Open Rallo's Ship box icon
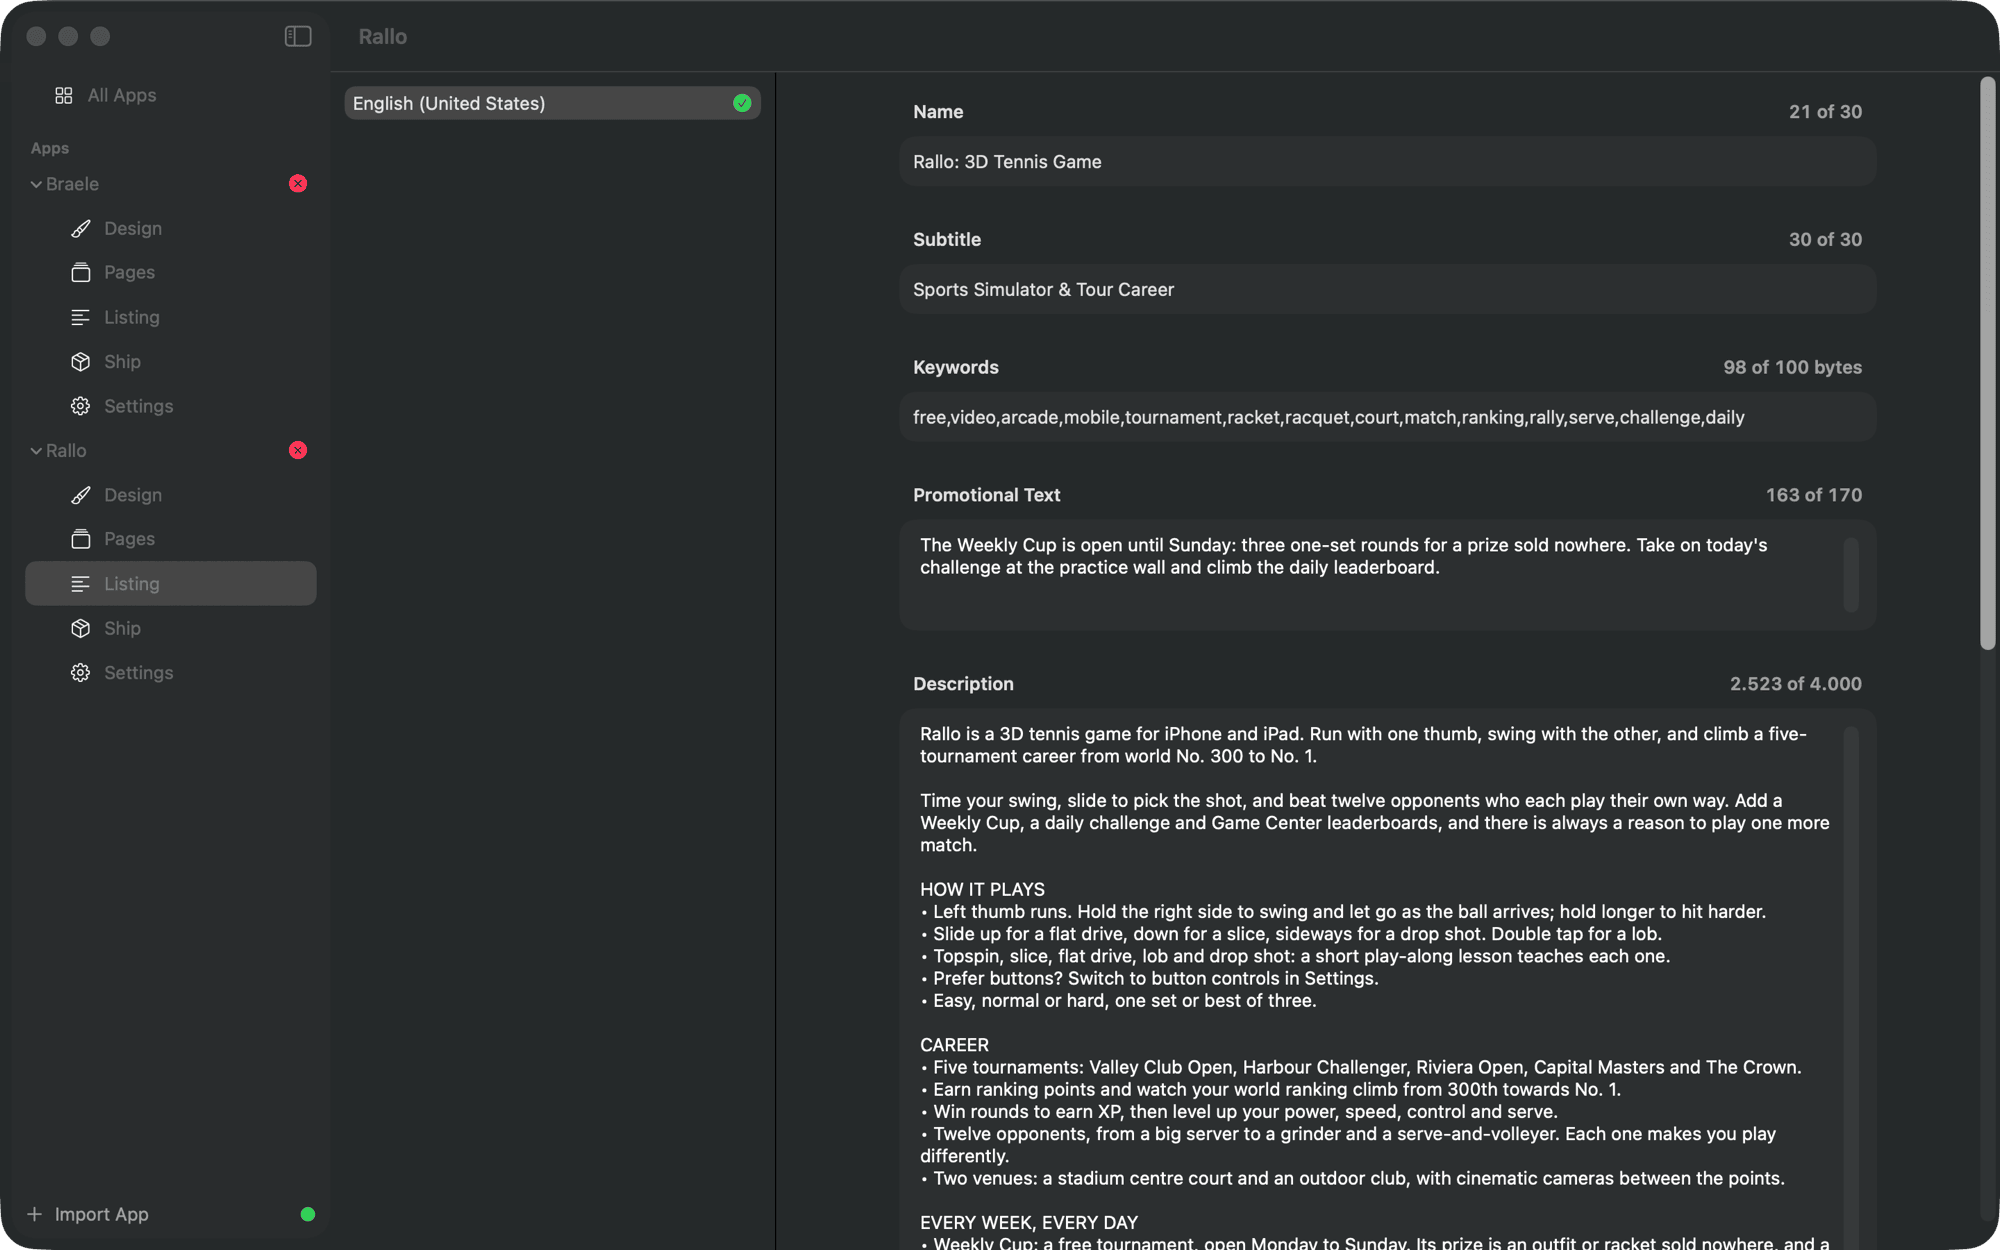 tap(81, 628)
